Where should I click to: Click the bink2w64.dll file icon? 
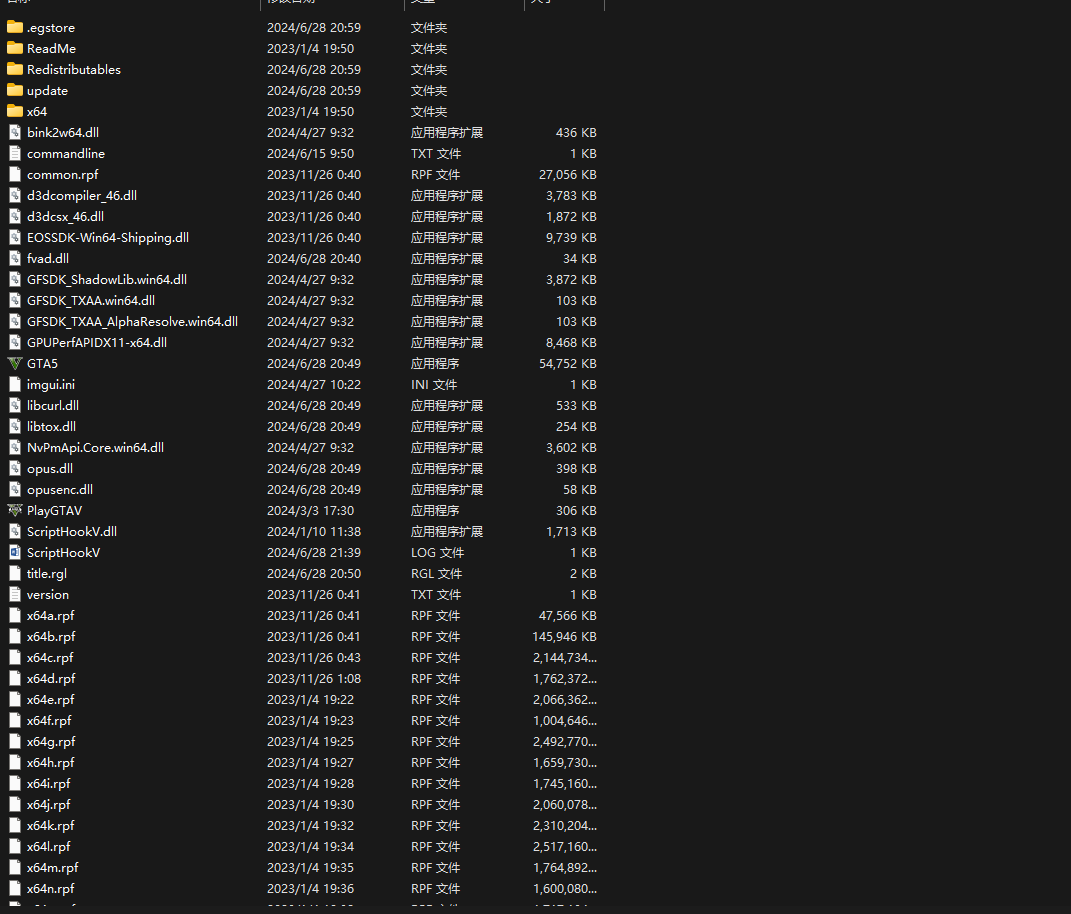click(15, 133)
